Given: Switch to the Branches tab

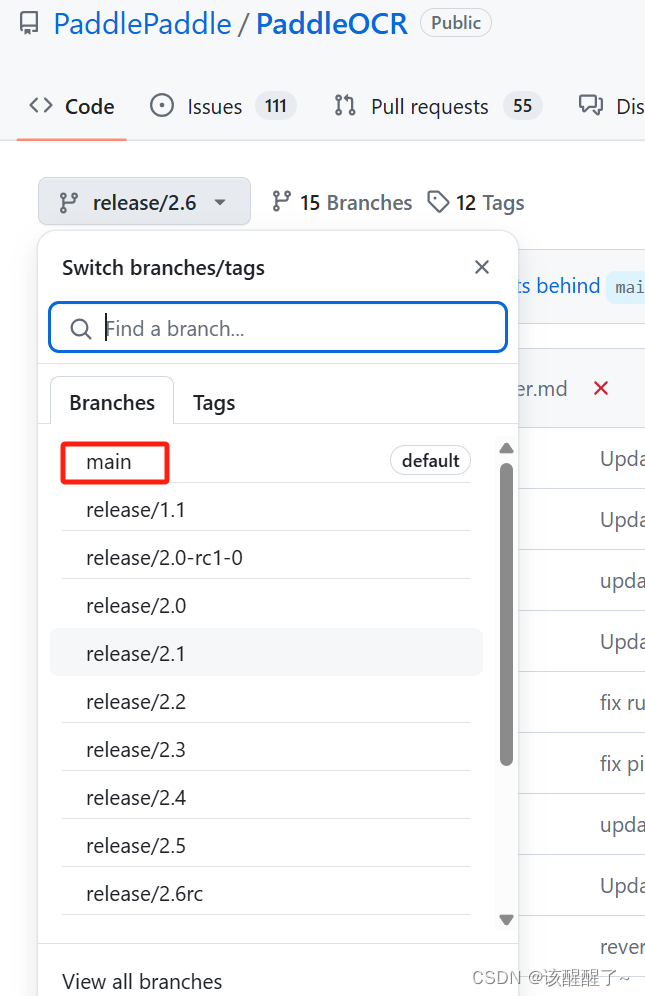Looking at the screenshot, I should (x=111, y=402).
